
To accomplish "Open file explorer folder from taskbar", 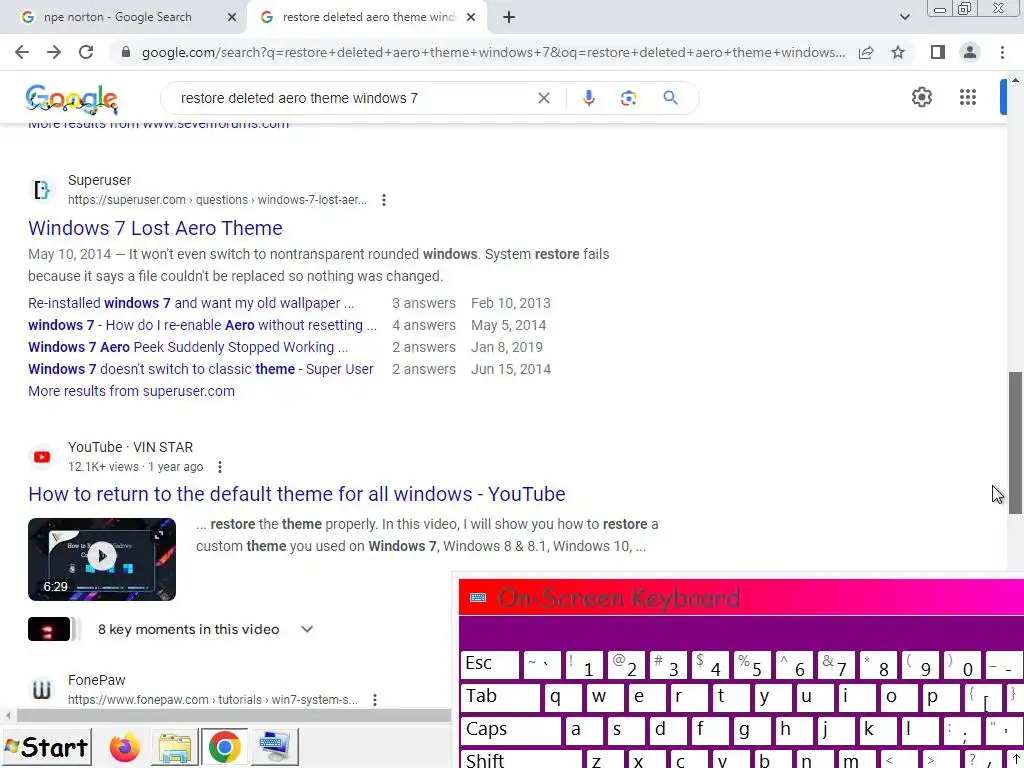I will pyautogui.click(x=174, y=747).
